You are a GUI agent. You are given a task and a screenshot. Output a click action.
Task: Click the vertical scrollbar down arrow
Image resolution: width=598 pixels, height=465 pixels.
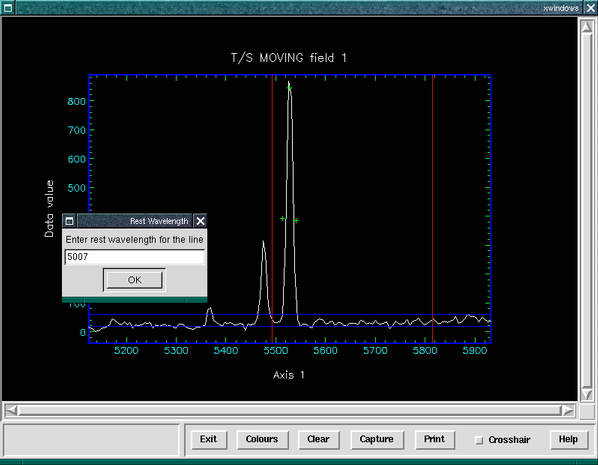pyautogui.click(x=587, y=394)
